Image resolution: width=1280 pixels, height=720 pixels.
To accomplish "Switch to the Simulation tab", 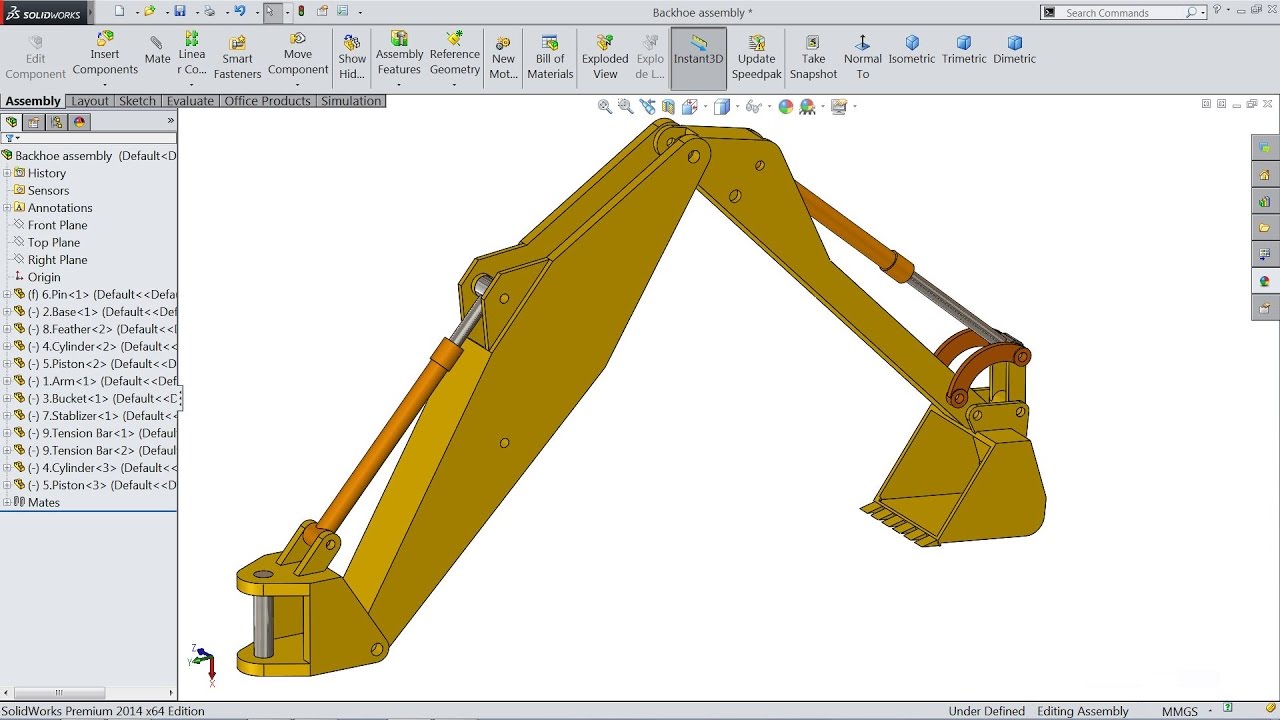I will pyautogui.click(x=351, y=100).
